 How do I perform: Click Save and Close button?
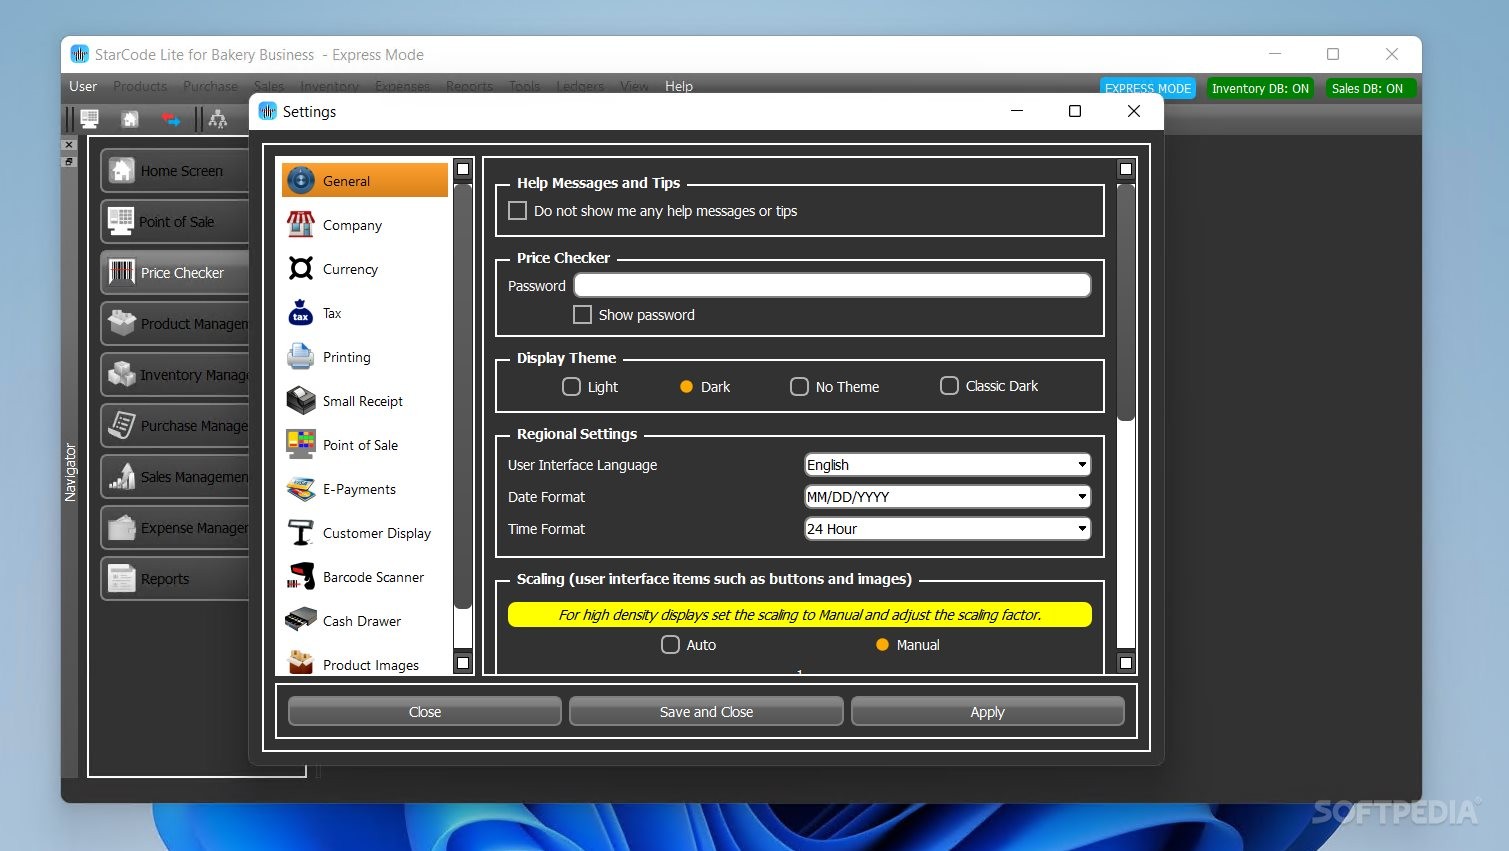706,711
